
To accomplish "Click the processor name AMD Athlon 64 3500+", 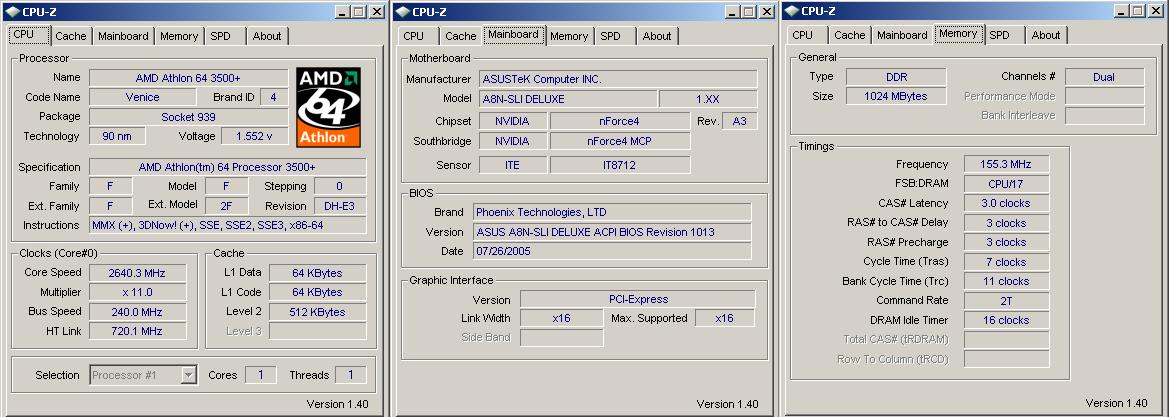I will [188, 78].
